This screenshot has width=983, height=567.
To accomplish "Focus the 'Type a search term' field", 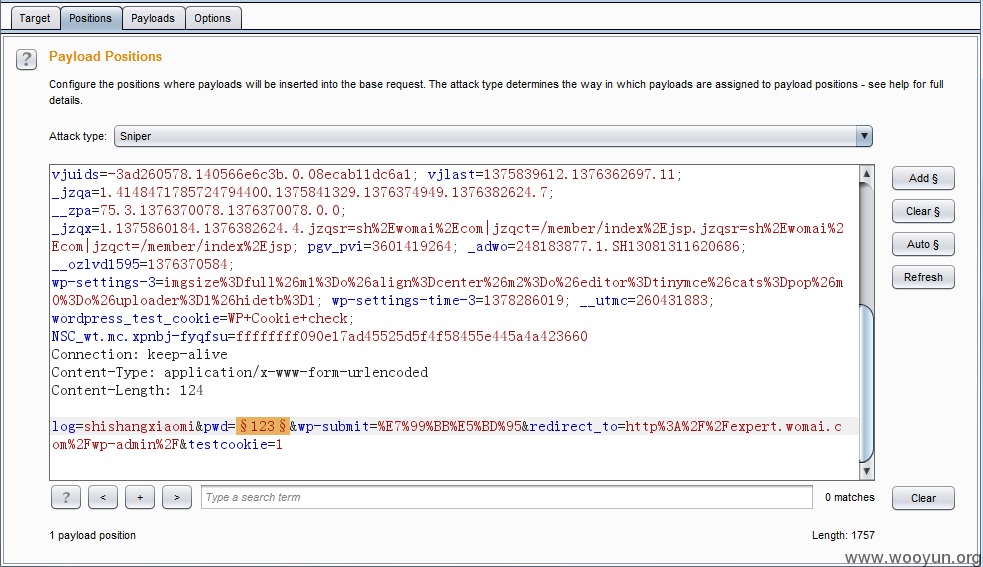I will 507,497.
